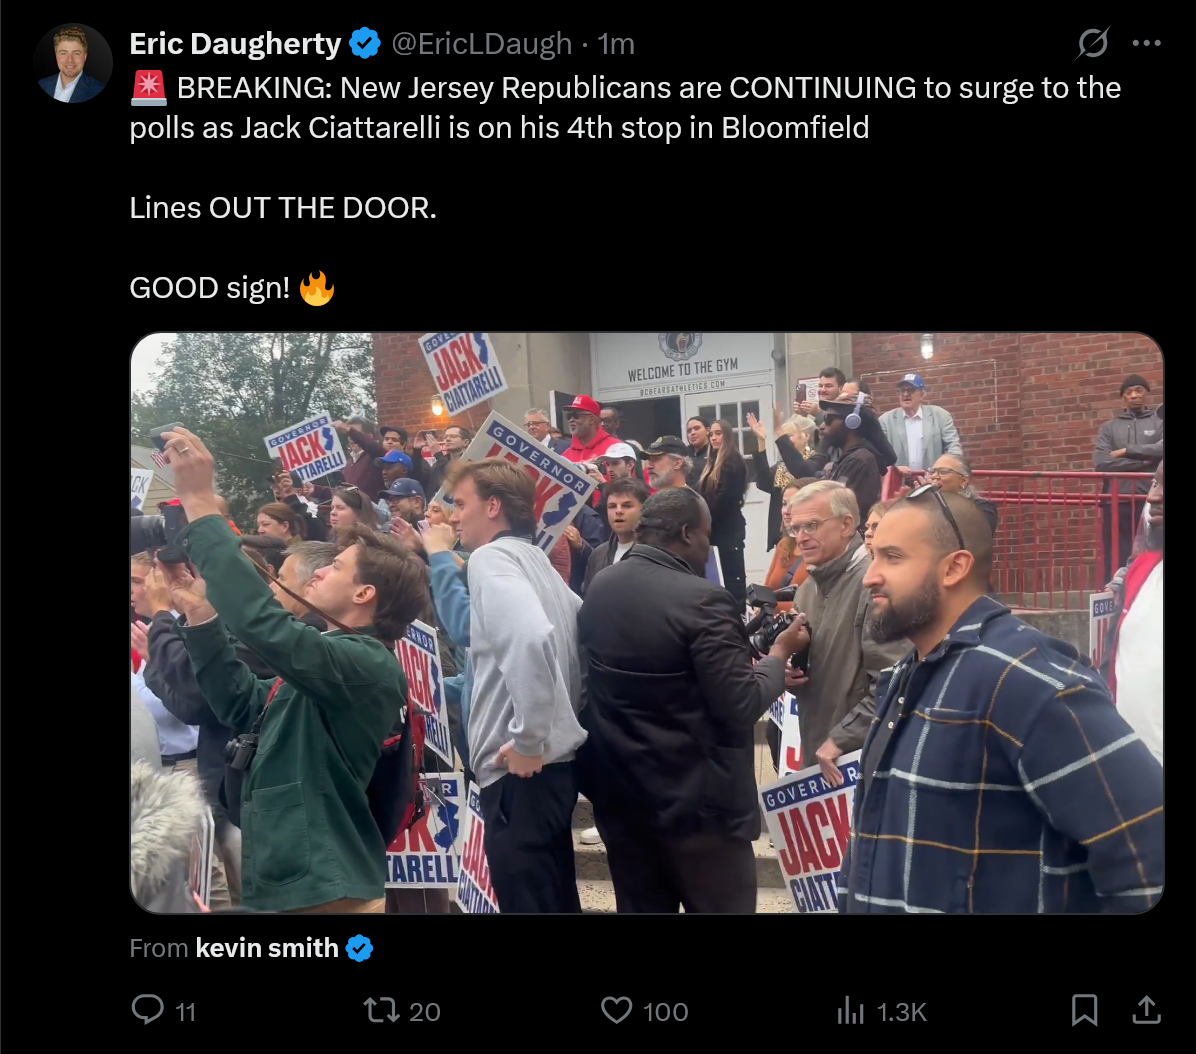The image size is (1196, 1054).
Task: Click the 100 likes count
Action: tap(665, 1012)
